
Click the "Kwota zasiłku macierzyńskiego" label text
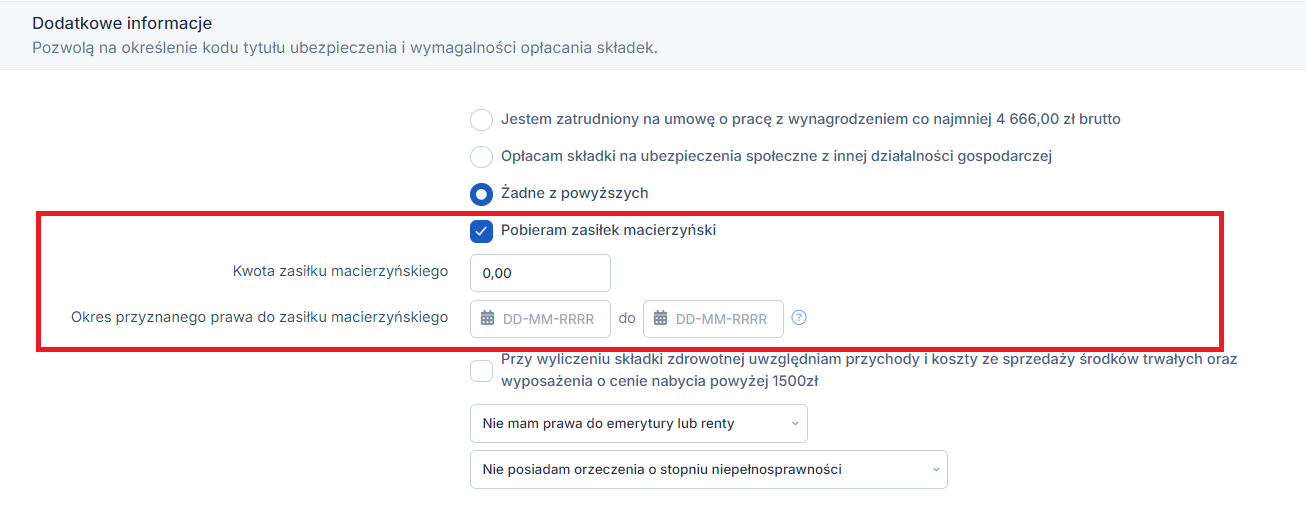coord(340,270)
